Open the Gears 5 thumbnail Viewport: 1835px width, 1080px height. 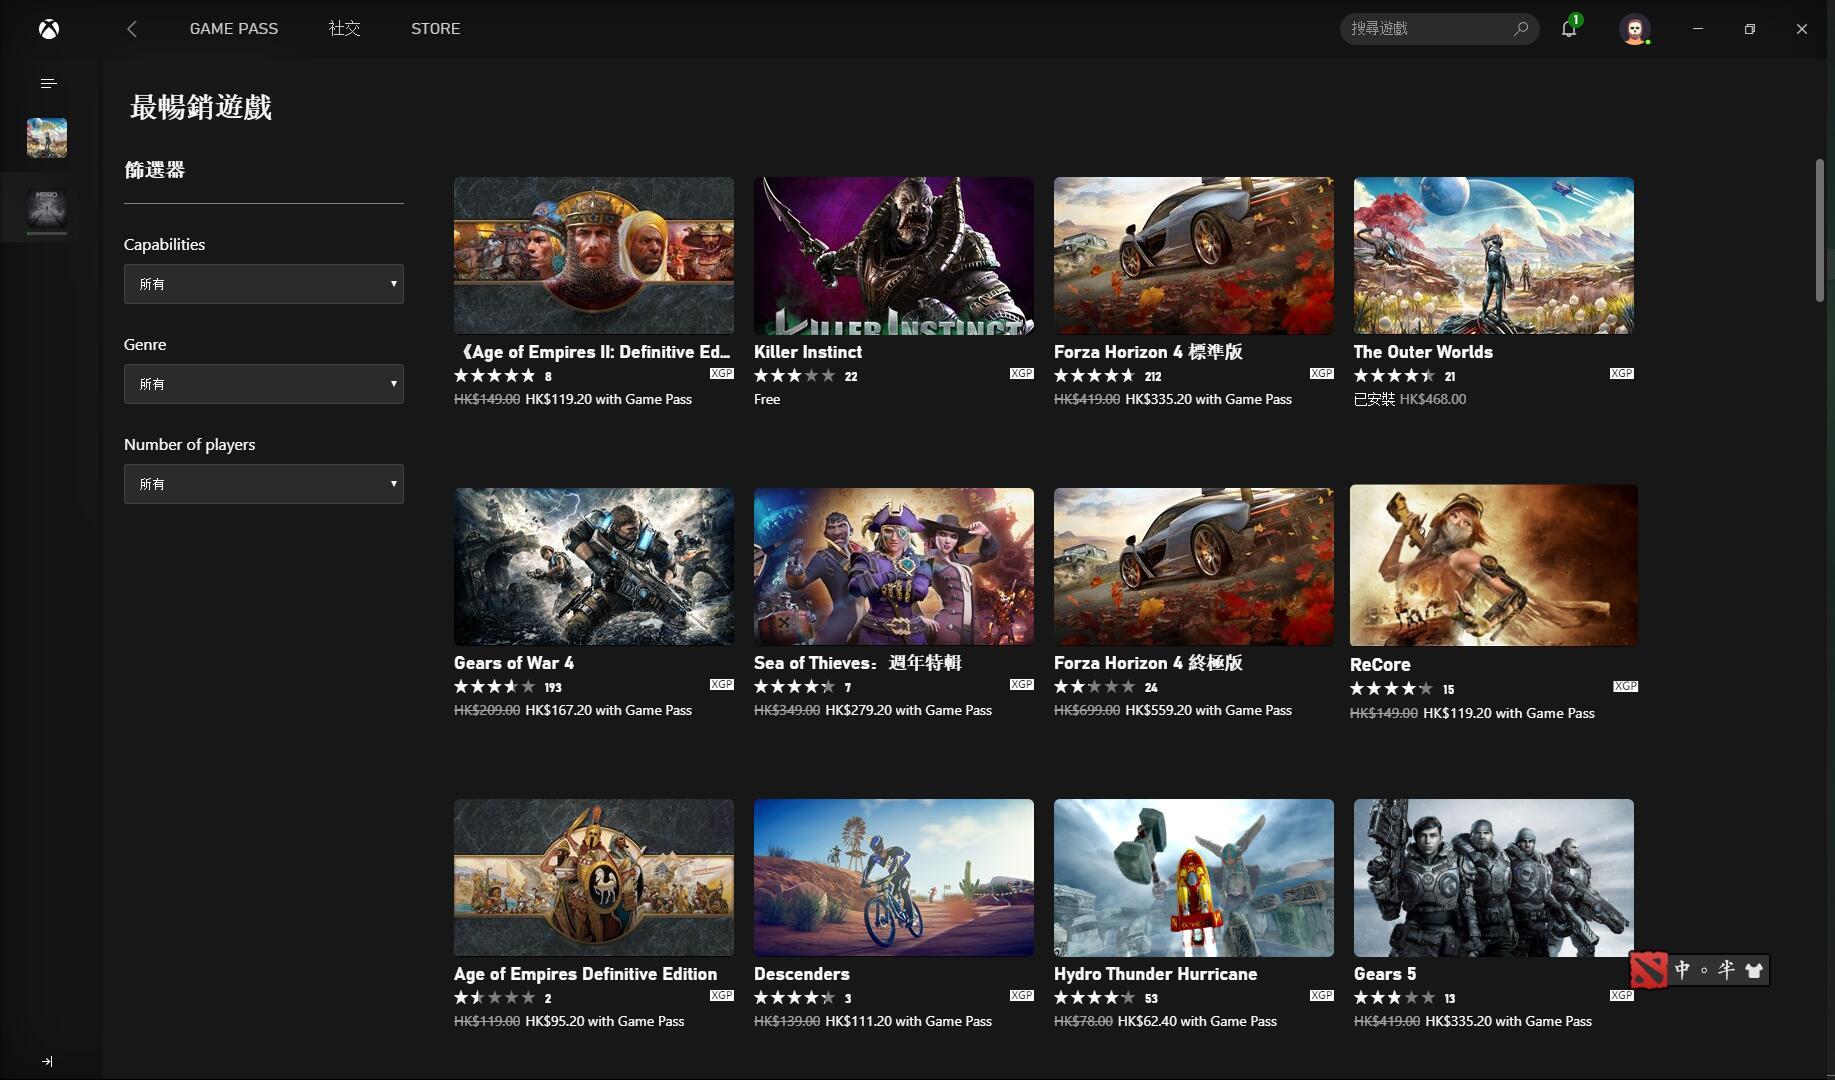(x=1494, y=878)
